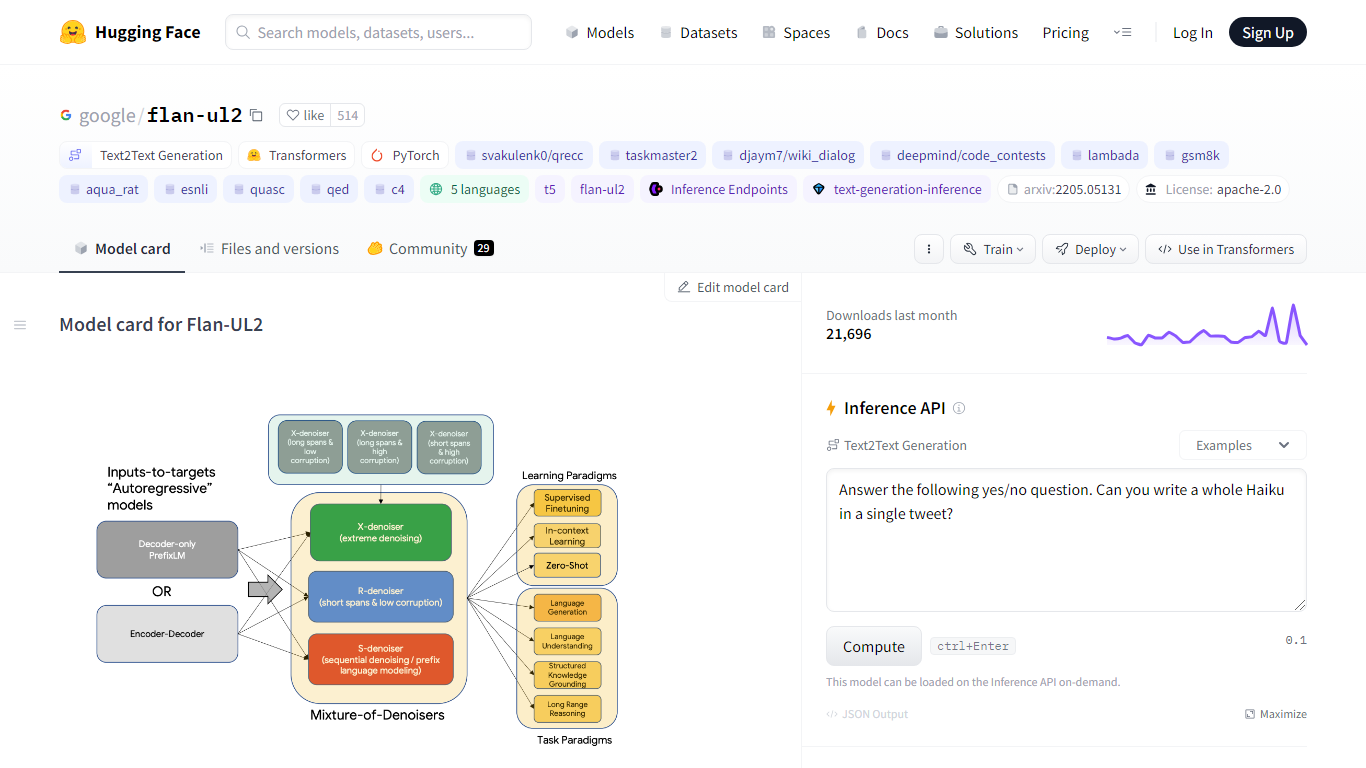Open the Examples dropdown
The image size is (1366, 768).
(1242, 445)
